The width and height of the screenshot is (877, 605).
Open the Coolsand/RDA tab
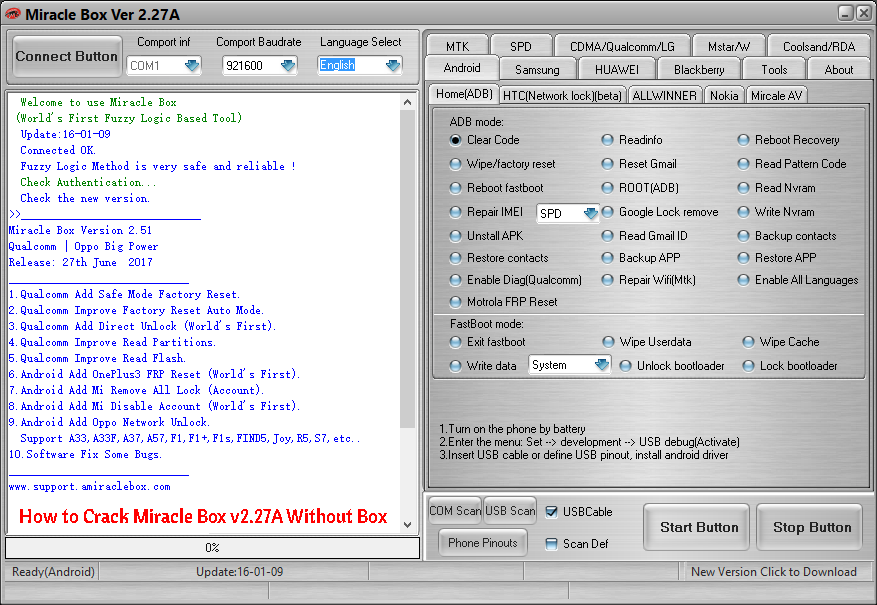pyautogui.click(x=819, y=46)
